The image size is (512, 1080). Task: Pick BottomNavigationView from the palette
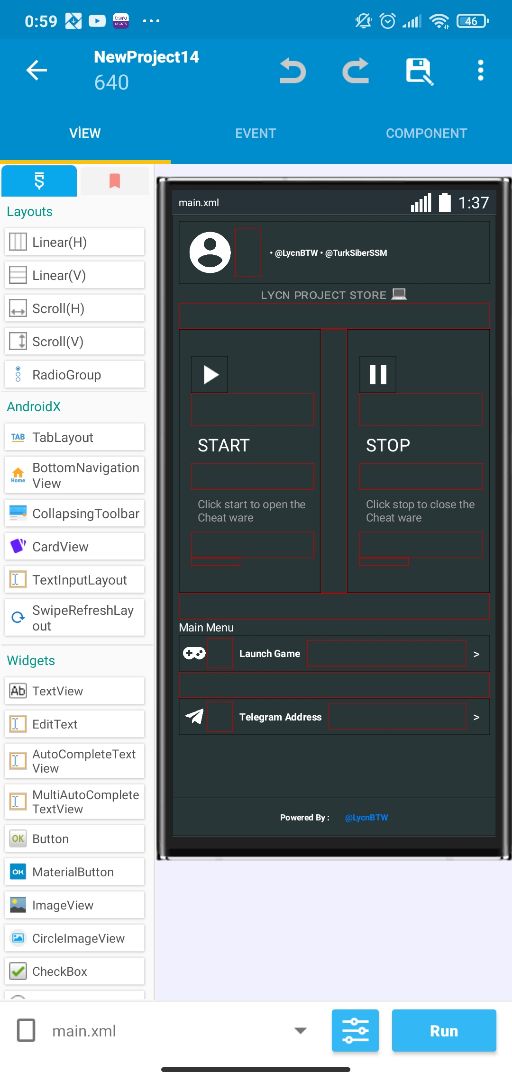click(x=74, y=475)
